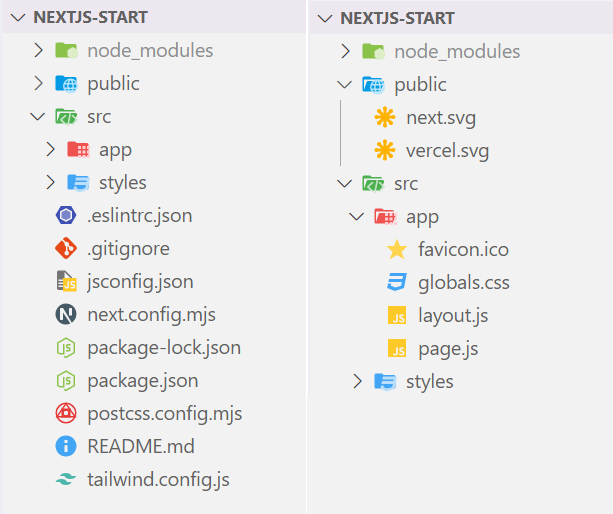Expand the styles folder in right panel

(x=357, y=381)
